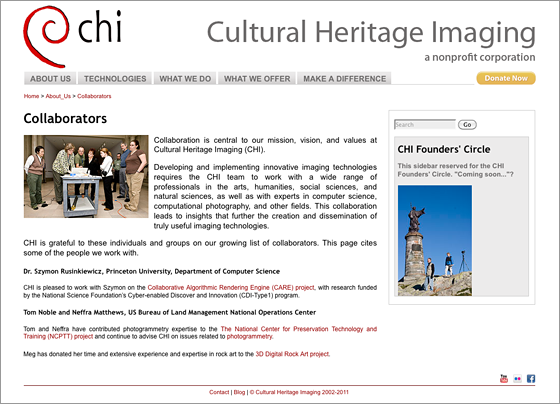Click into the Search input field

coord(425,124)
